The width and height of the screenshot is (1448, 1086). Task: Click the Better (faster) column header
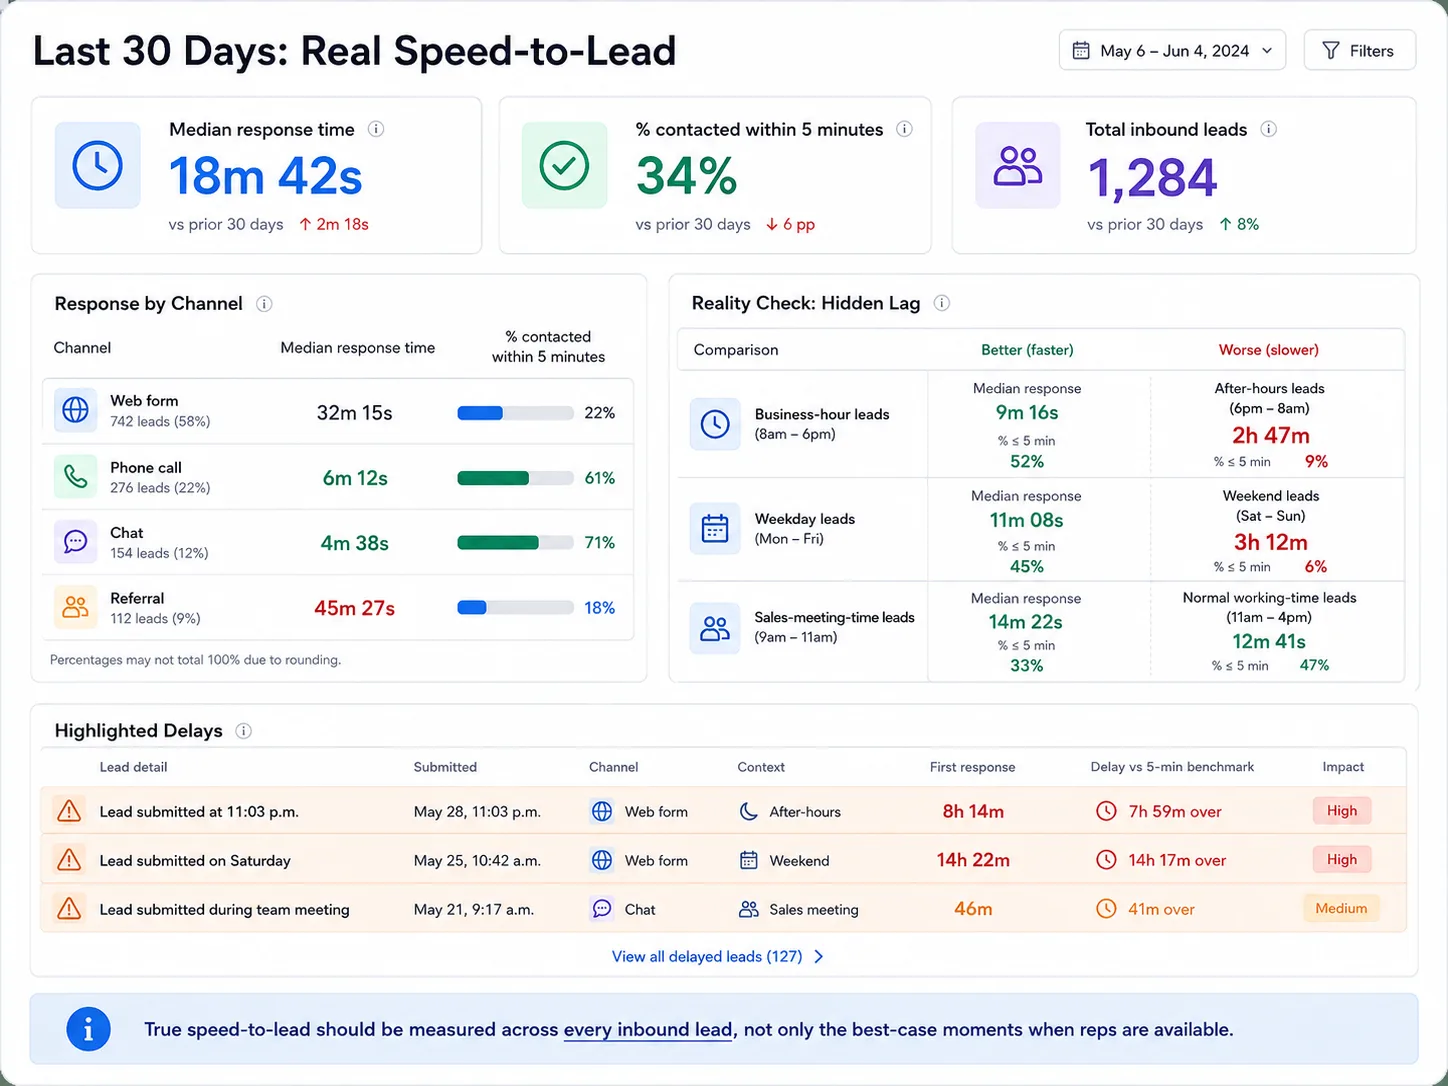(x=1027, y=350)
